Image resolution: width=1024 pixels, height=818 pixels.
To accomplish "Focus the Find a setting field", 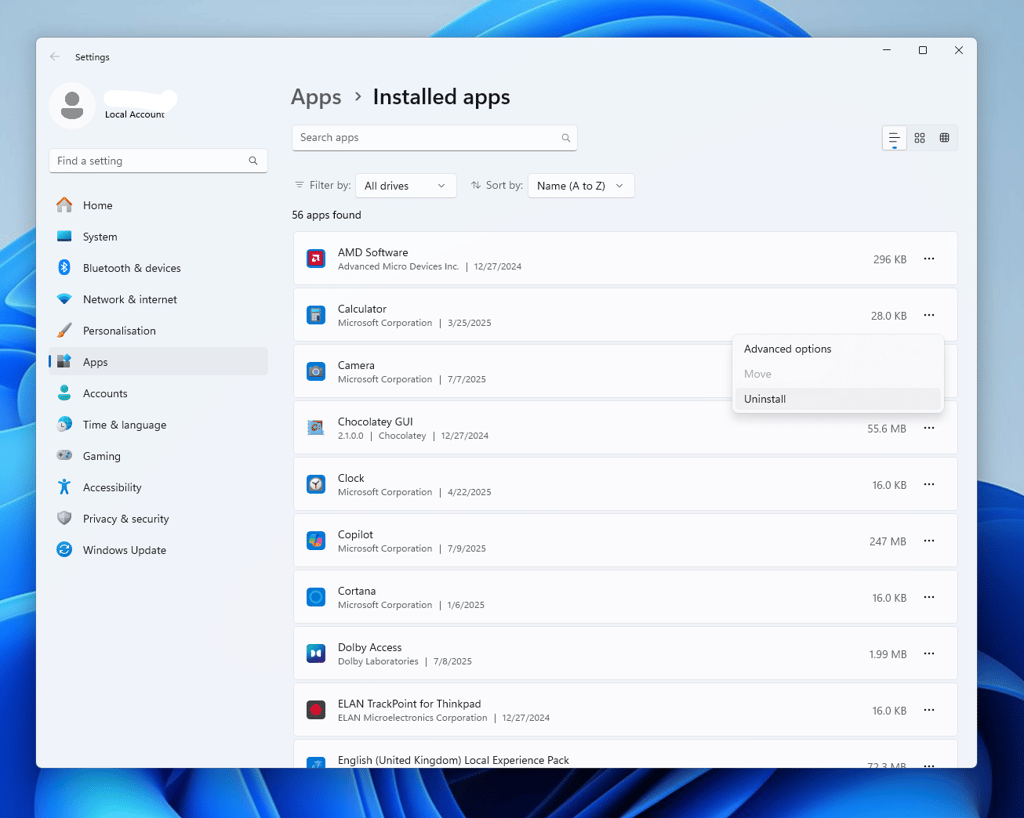I will click(158, 161).
